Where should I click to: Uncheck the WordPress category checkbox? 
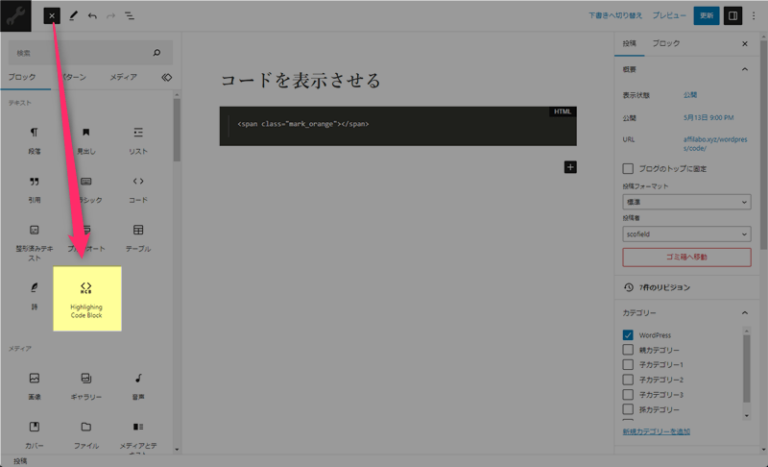tap(628, 335)
